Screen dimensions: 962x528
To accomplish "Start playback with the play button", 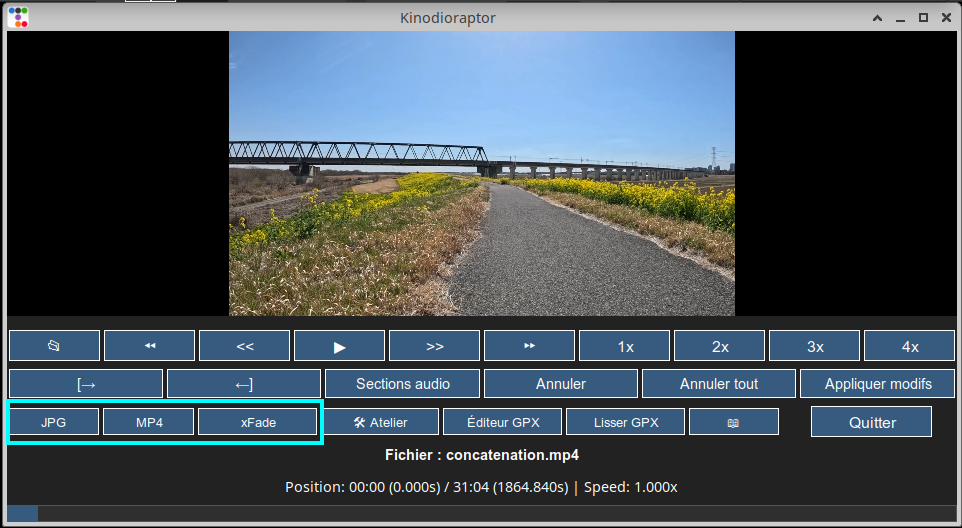I will [x=339, y=346].
